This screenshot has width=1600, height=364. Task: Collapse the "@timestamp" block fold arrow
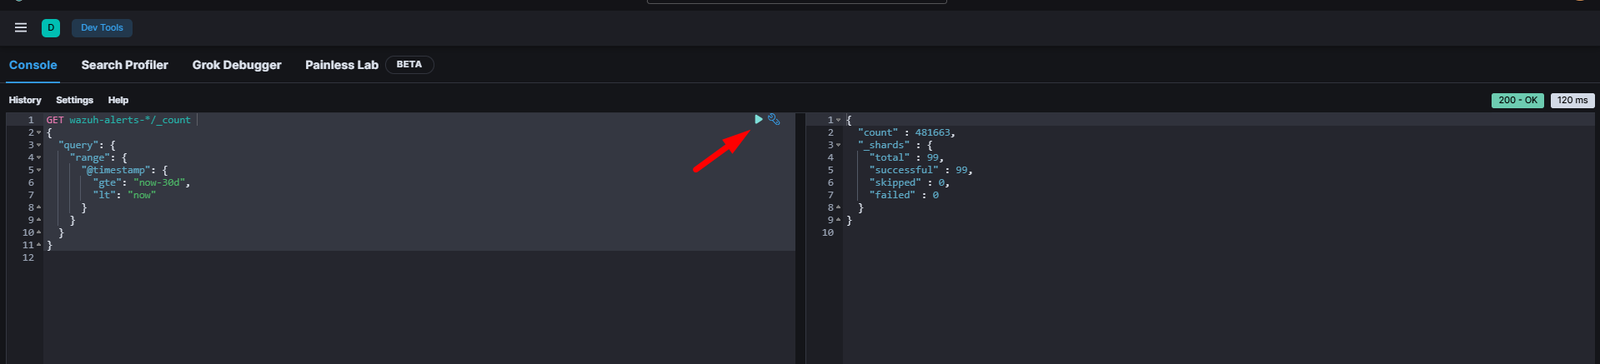(x=38, y=170)
